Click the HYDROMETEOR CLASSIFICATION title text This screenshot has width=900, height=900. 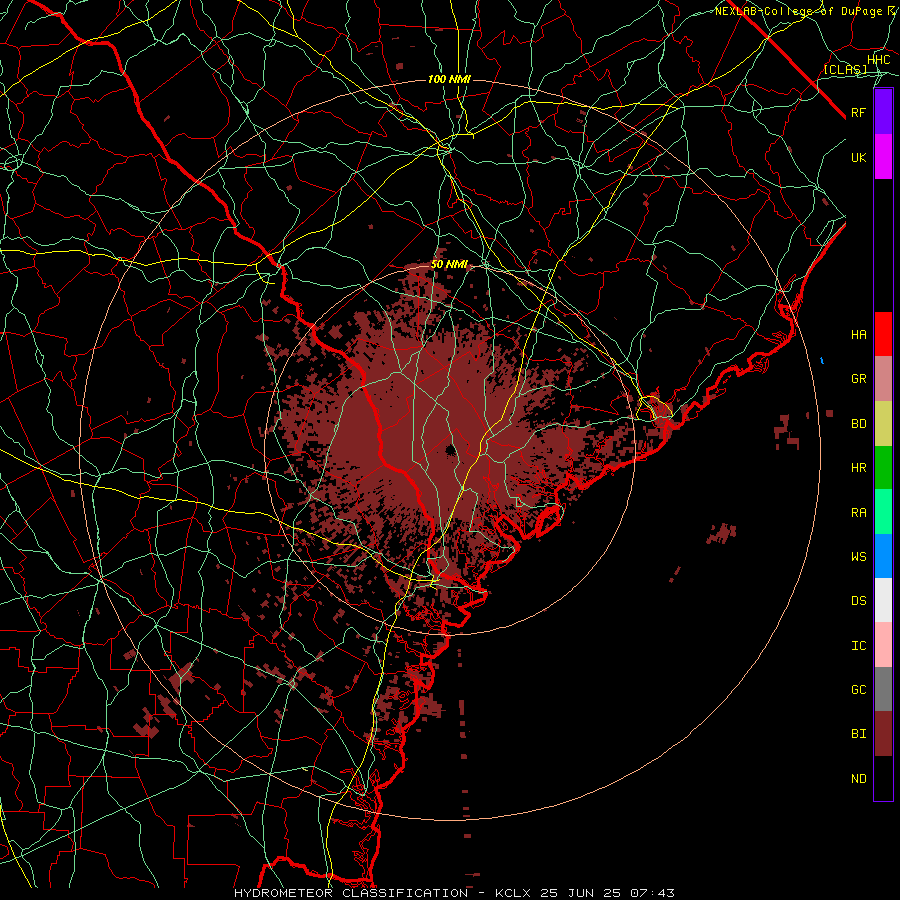point(351,893)
